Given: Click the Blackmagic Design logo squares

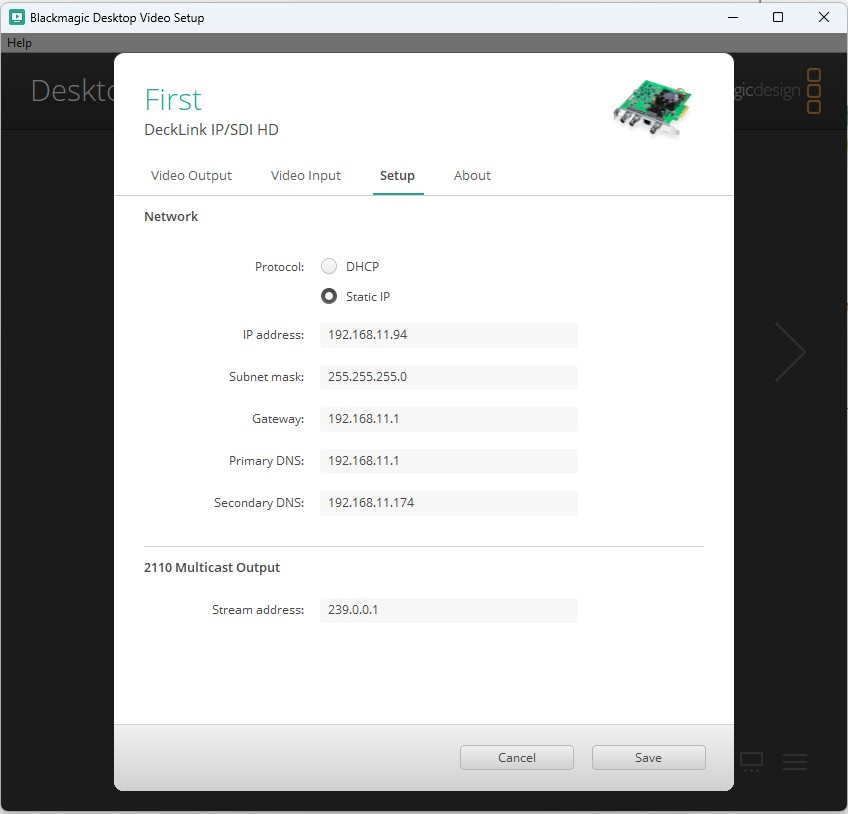Looking at the screenshot, I should click(814, 90).
